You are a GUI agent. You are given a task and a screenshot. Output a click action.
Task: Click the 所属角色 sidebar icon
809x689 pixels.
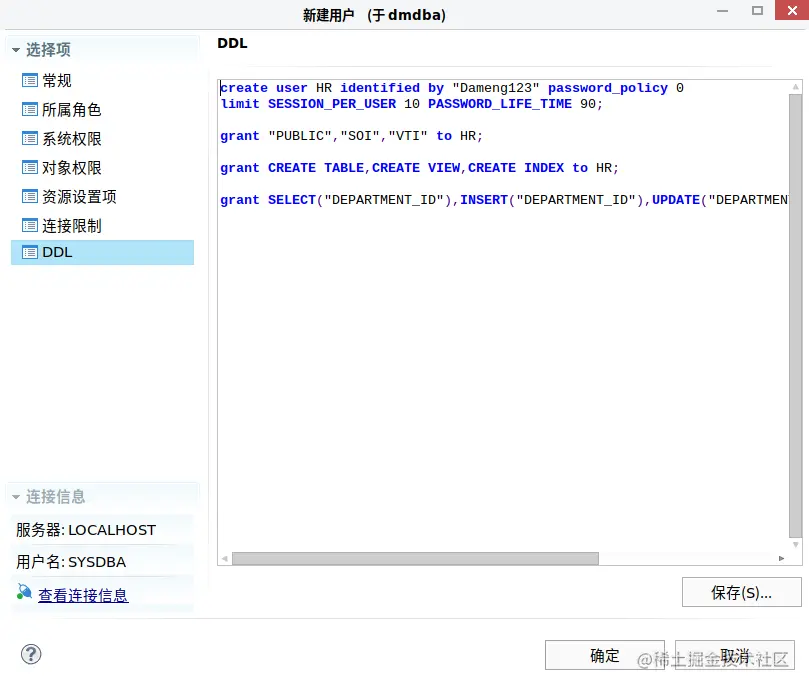[x=31, y=109]
